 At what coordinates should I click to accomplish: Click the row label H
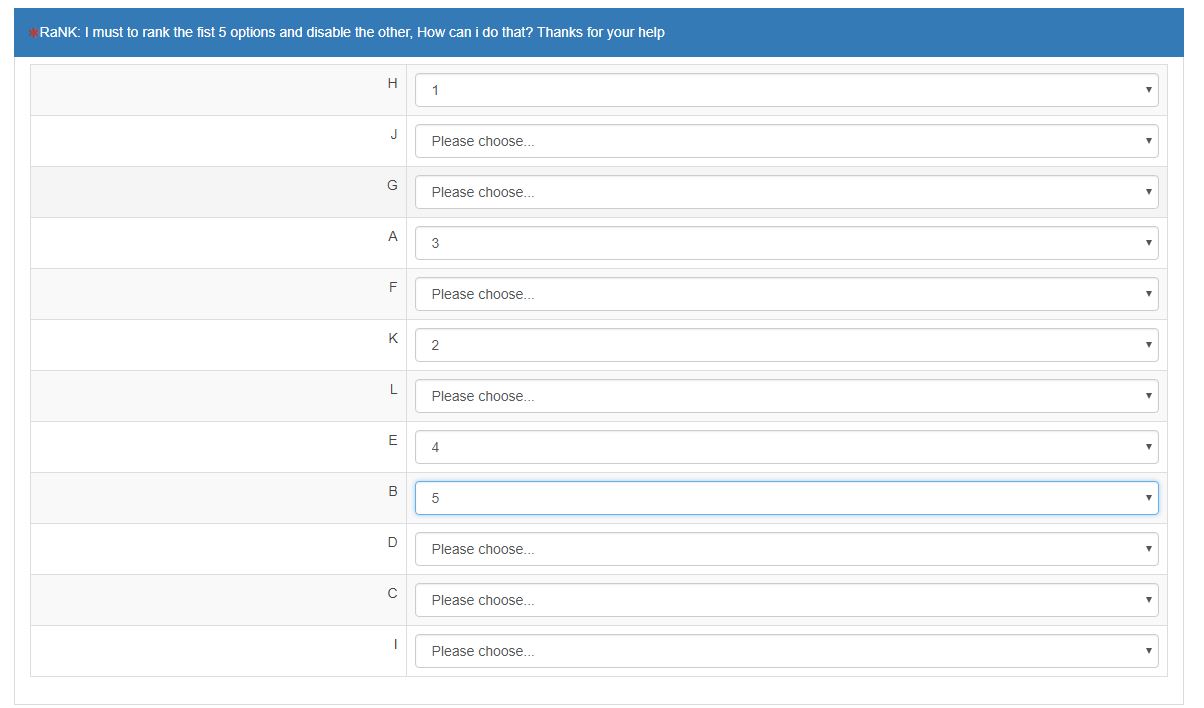tap(392, 83)
